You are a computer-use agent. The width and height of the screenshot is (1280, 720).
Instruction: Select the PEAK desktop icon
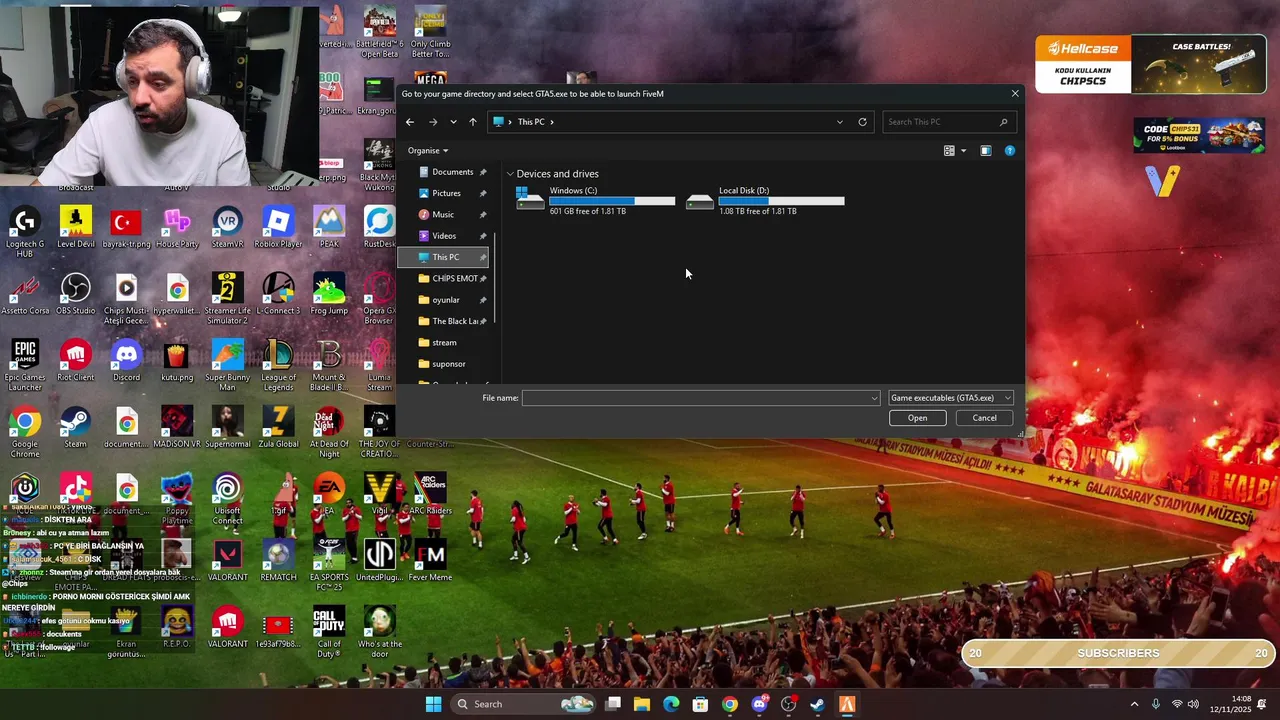pyautogui.click(x=329, y=228)
